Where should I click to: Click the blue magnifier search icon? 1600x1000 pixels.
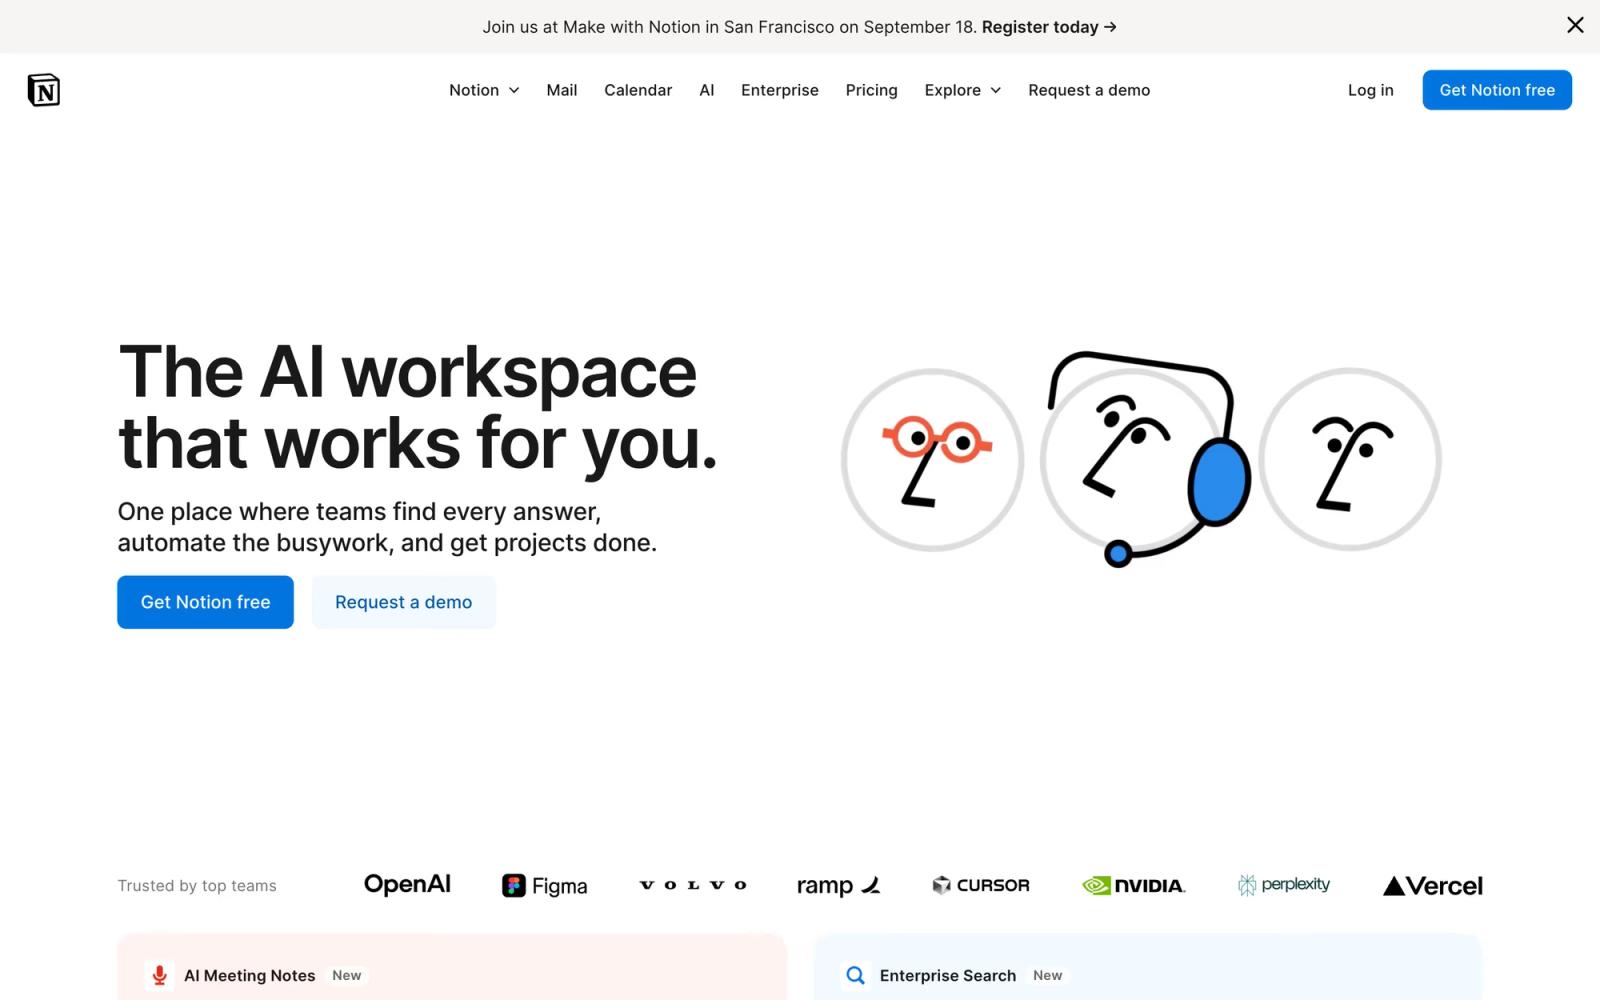pos(855,975)
